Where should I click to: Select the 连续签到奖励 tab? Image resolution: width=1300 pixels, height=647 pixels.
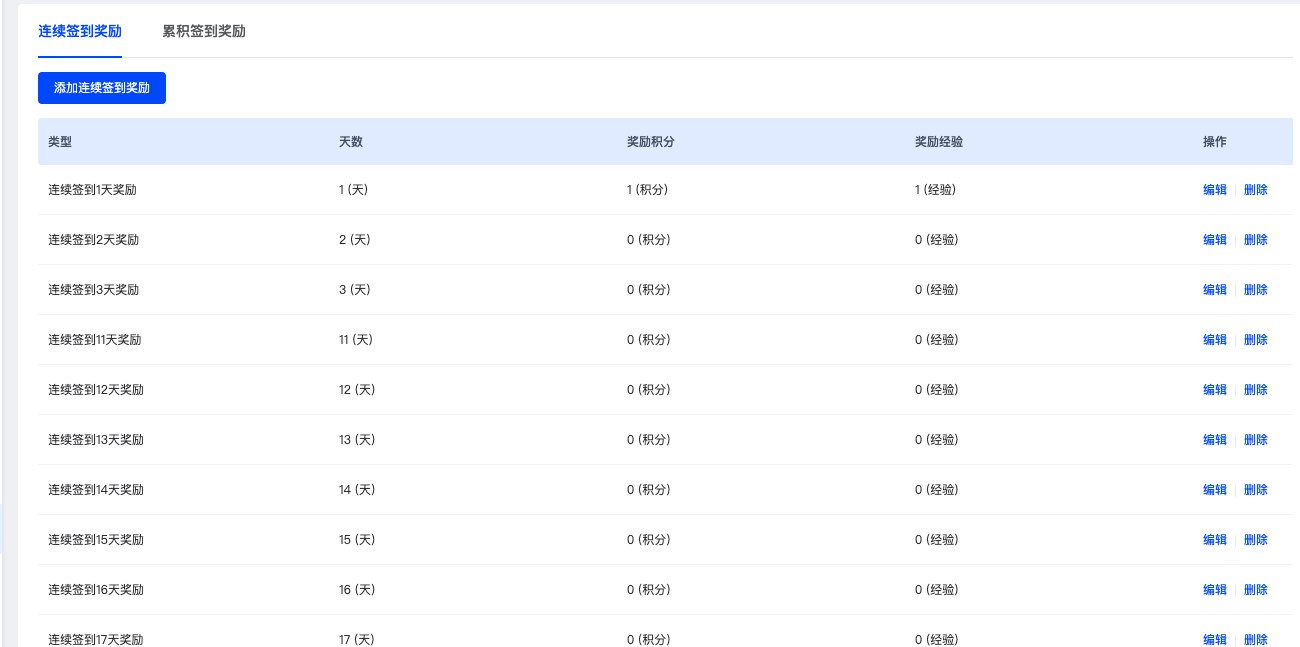pos(80,31)
